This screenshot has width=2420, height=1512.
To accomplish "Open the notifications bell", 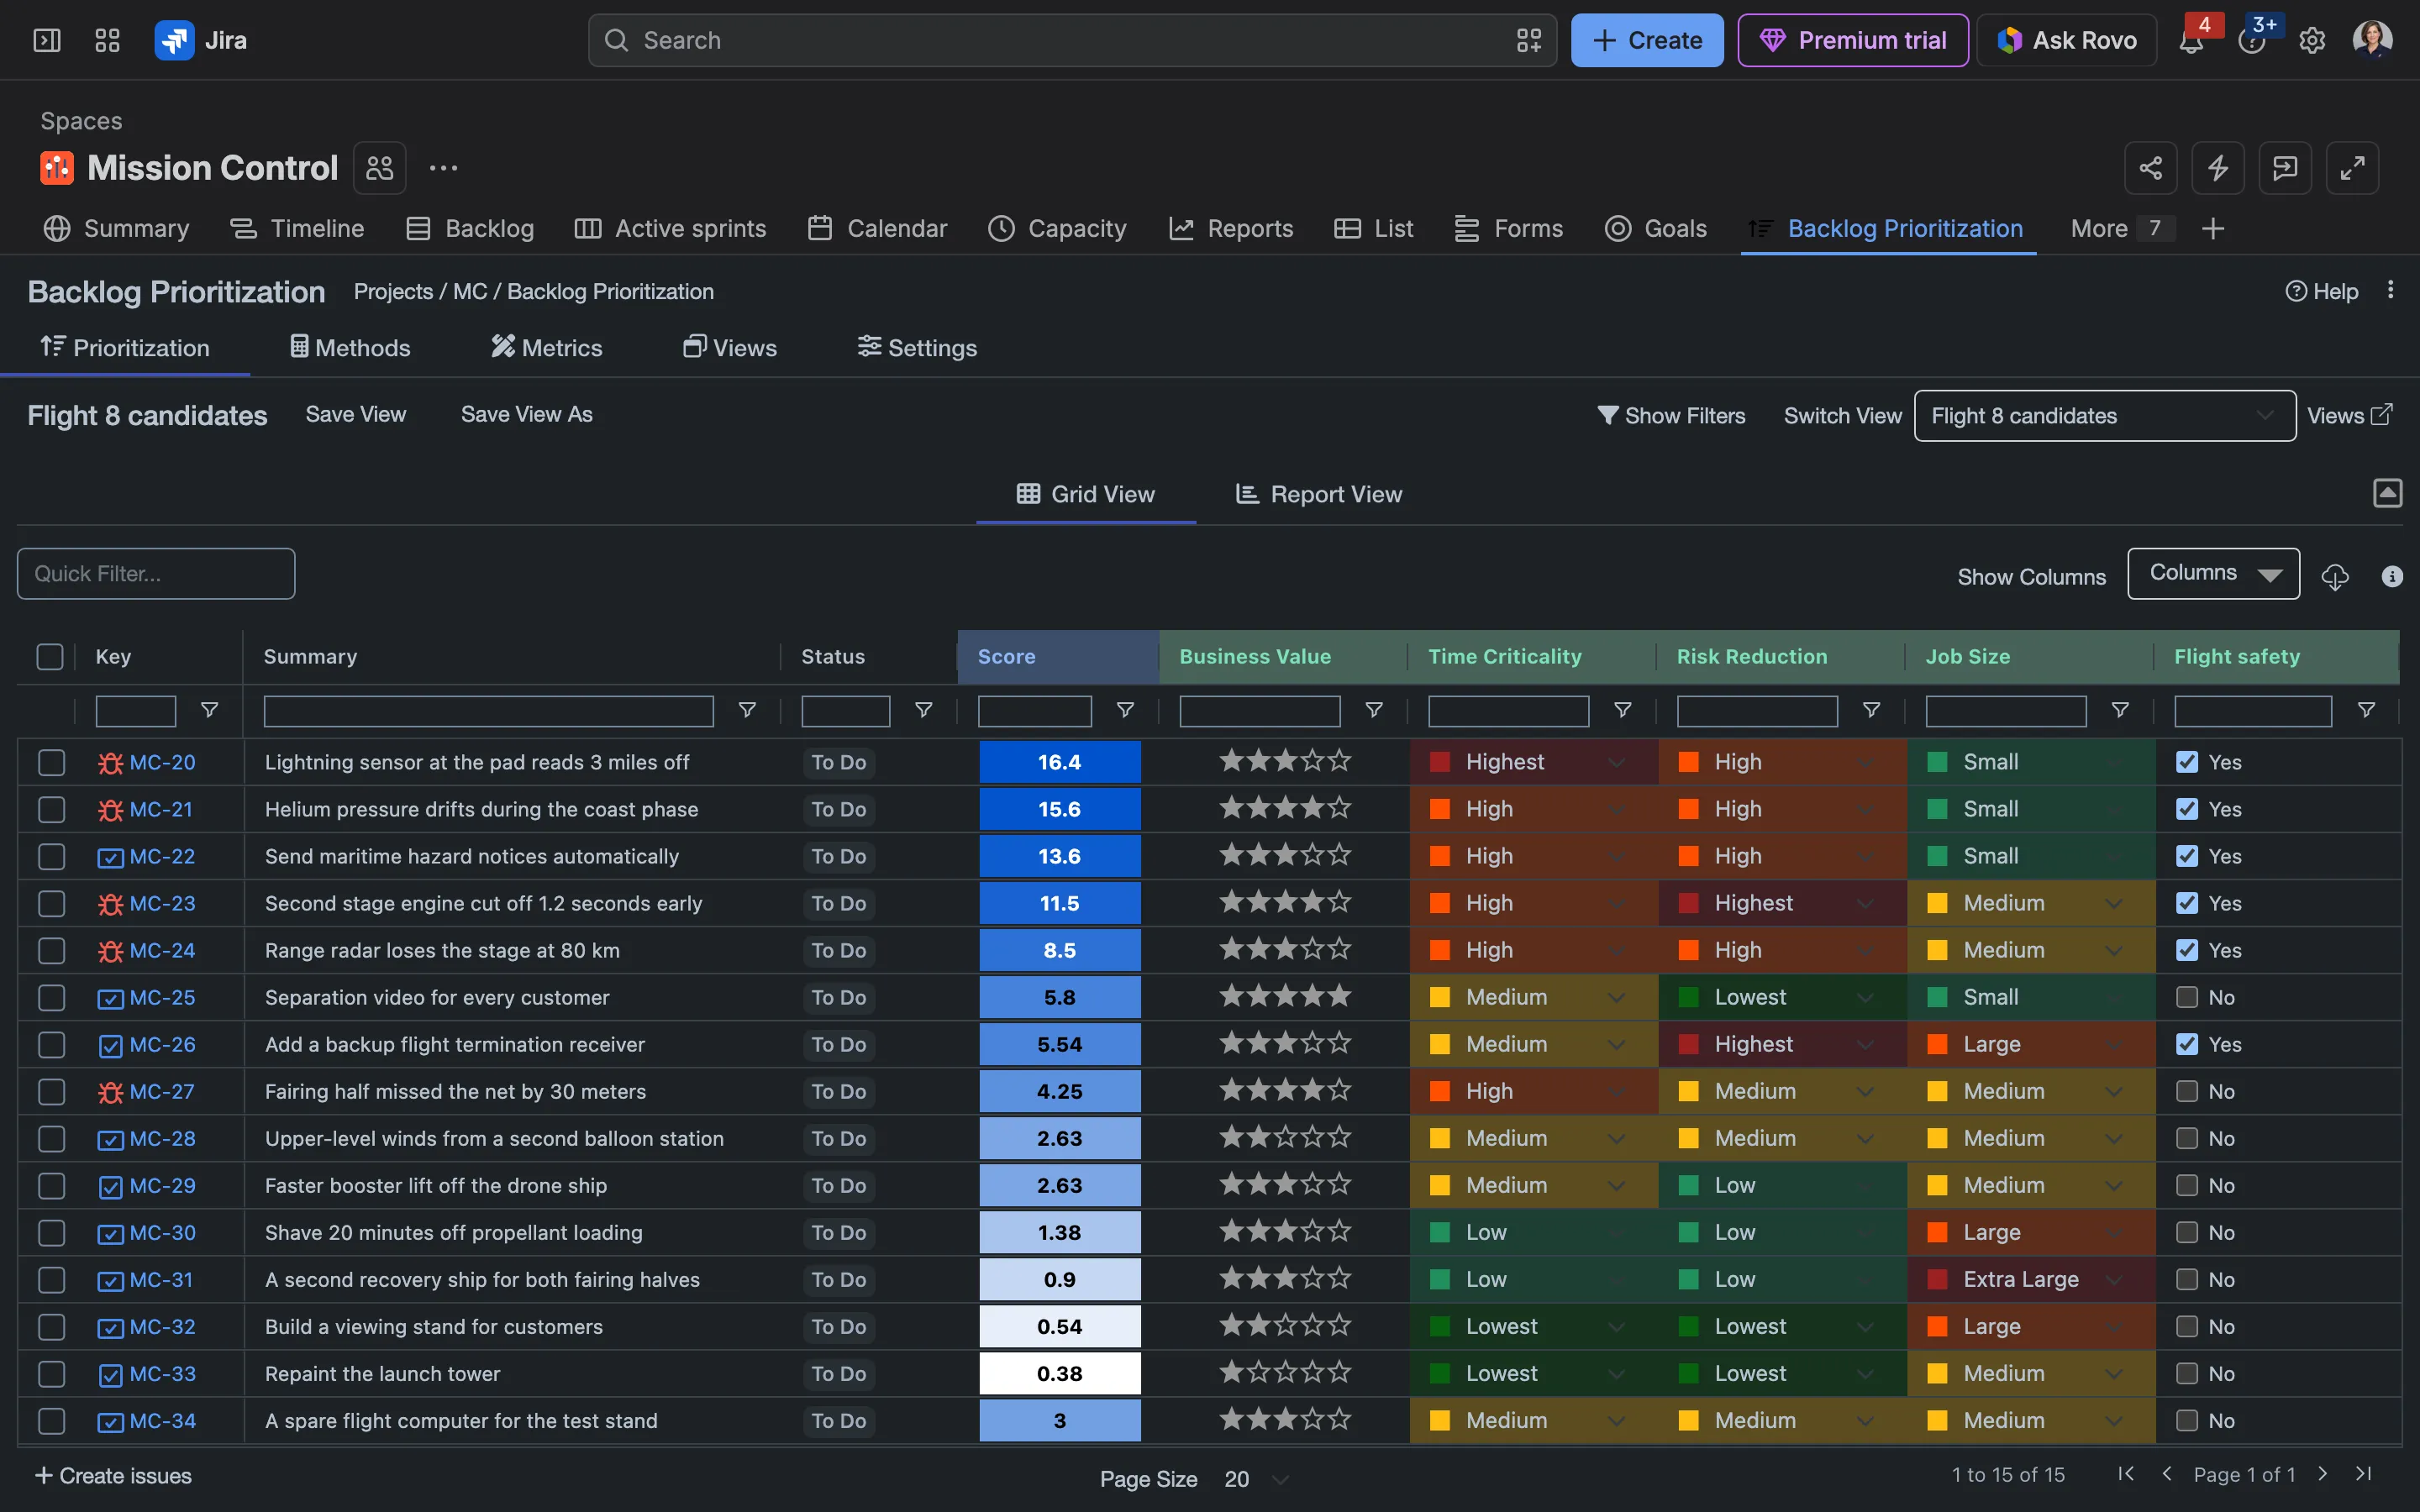I will click(2191, 41).
